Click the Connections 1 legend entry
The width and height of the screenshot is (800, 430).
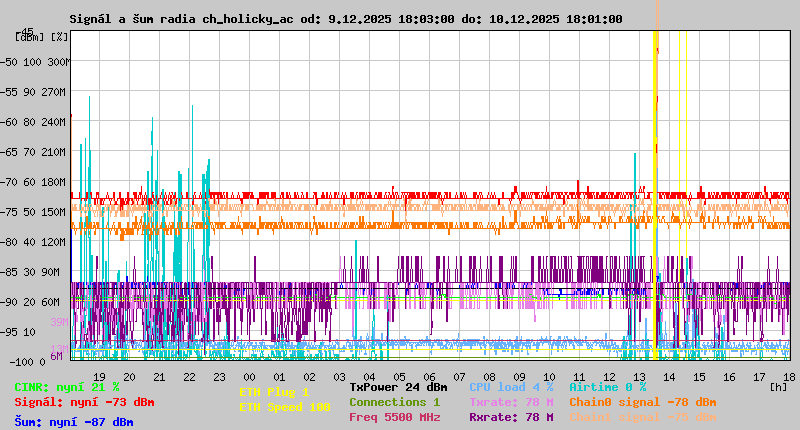(x=394, y=402)
